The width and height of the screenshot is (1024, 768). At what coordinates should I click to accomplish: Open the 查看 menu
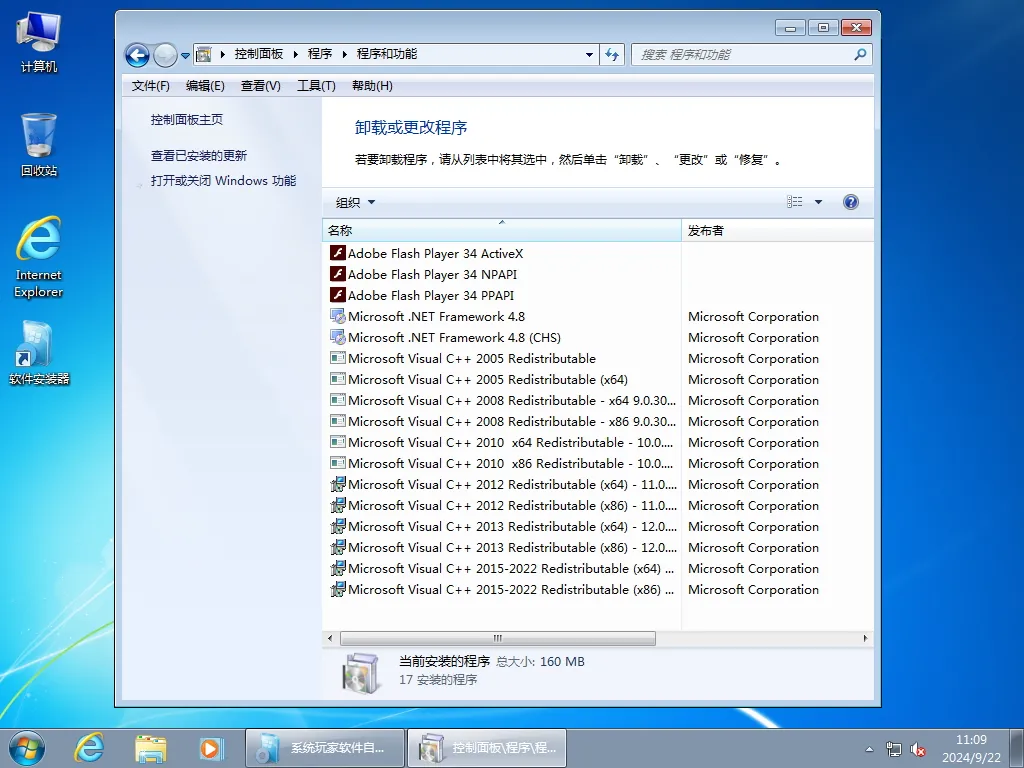tap(259, 85)
